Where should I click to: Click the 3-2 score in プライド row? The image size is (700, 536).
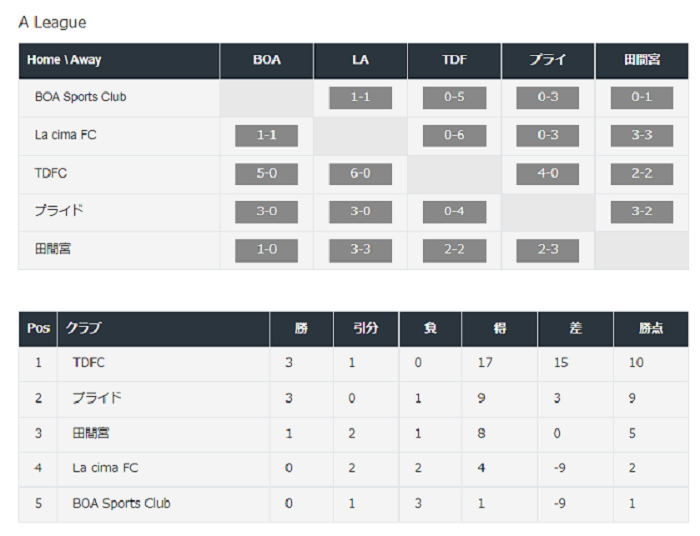[x=642, y=212]
